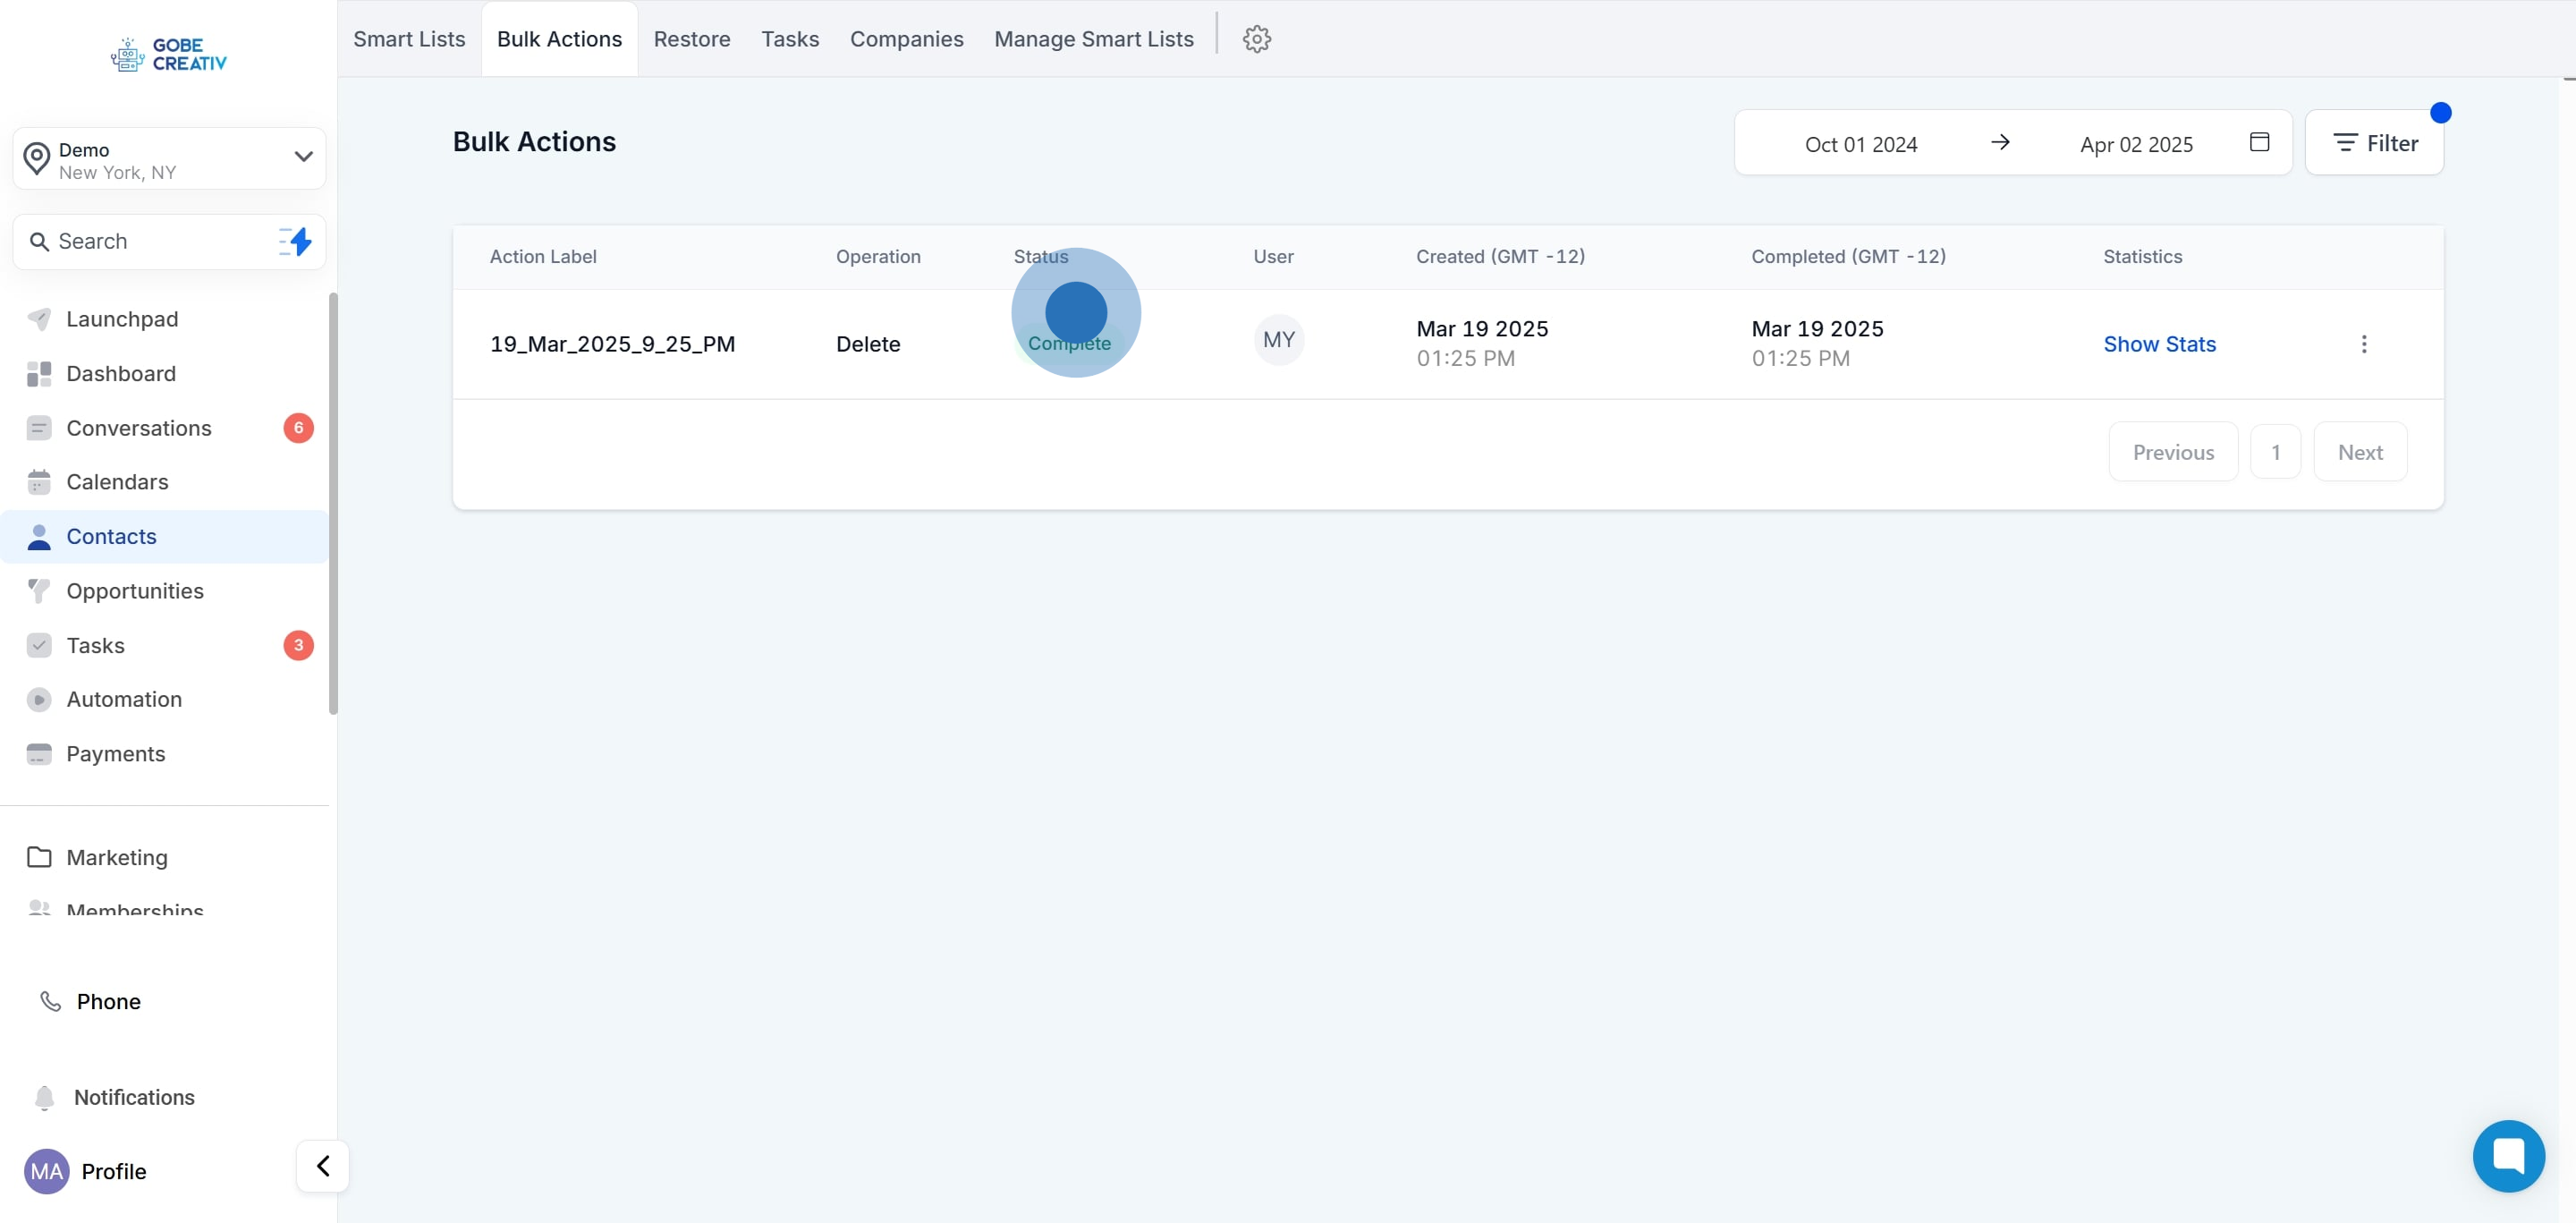
Task: Open Conversations with 6 unread badge
Action: (x=139, y=428)
